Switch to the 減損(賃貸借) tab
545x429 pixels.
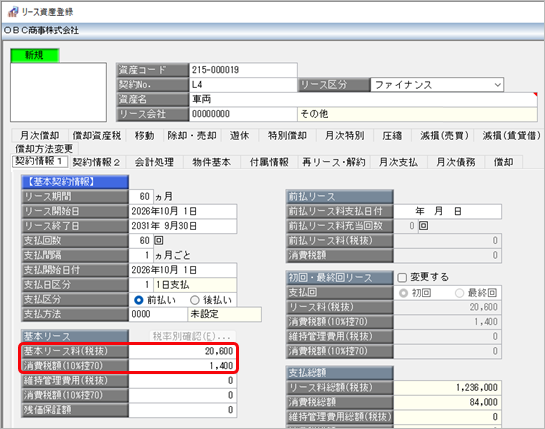pyautogui.click(x=511, y=135)
